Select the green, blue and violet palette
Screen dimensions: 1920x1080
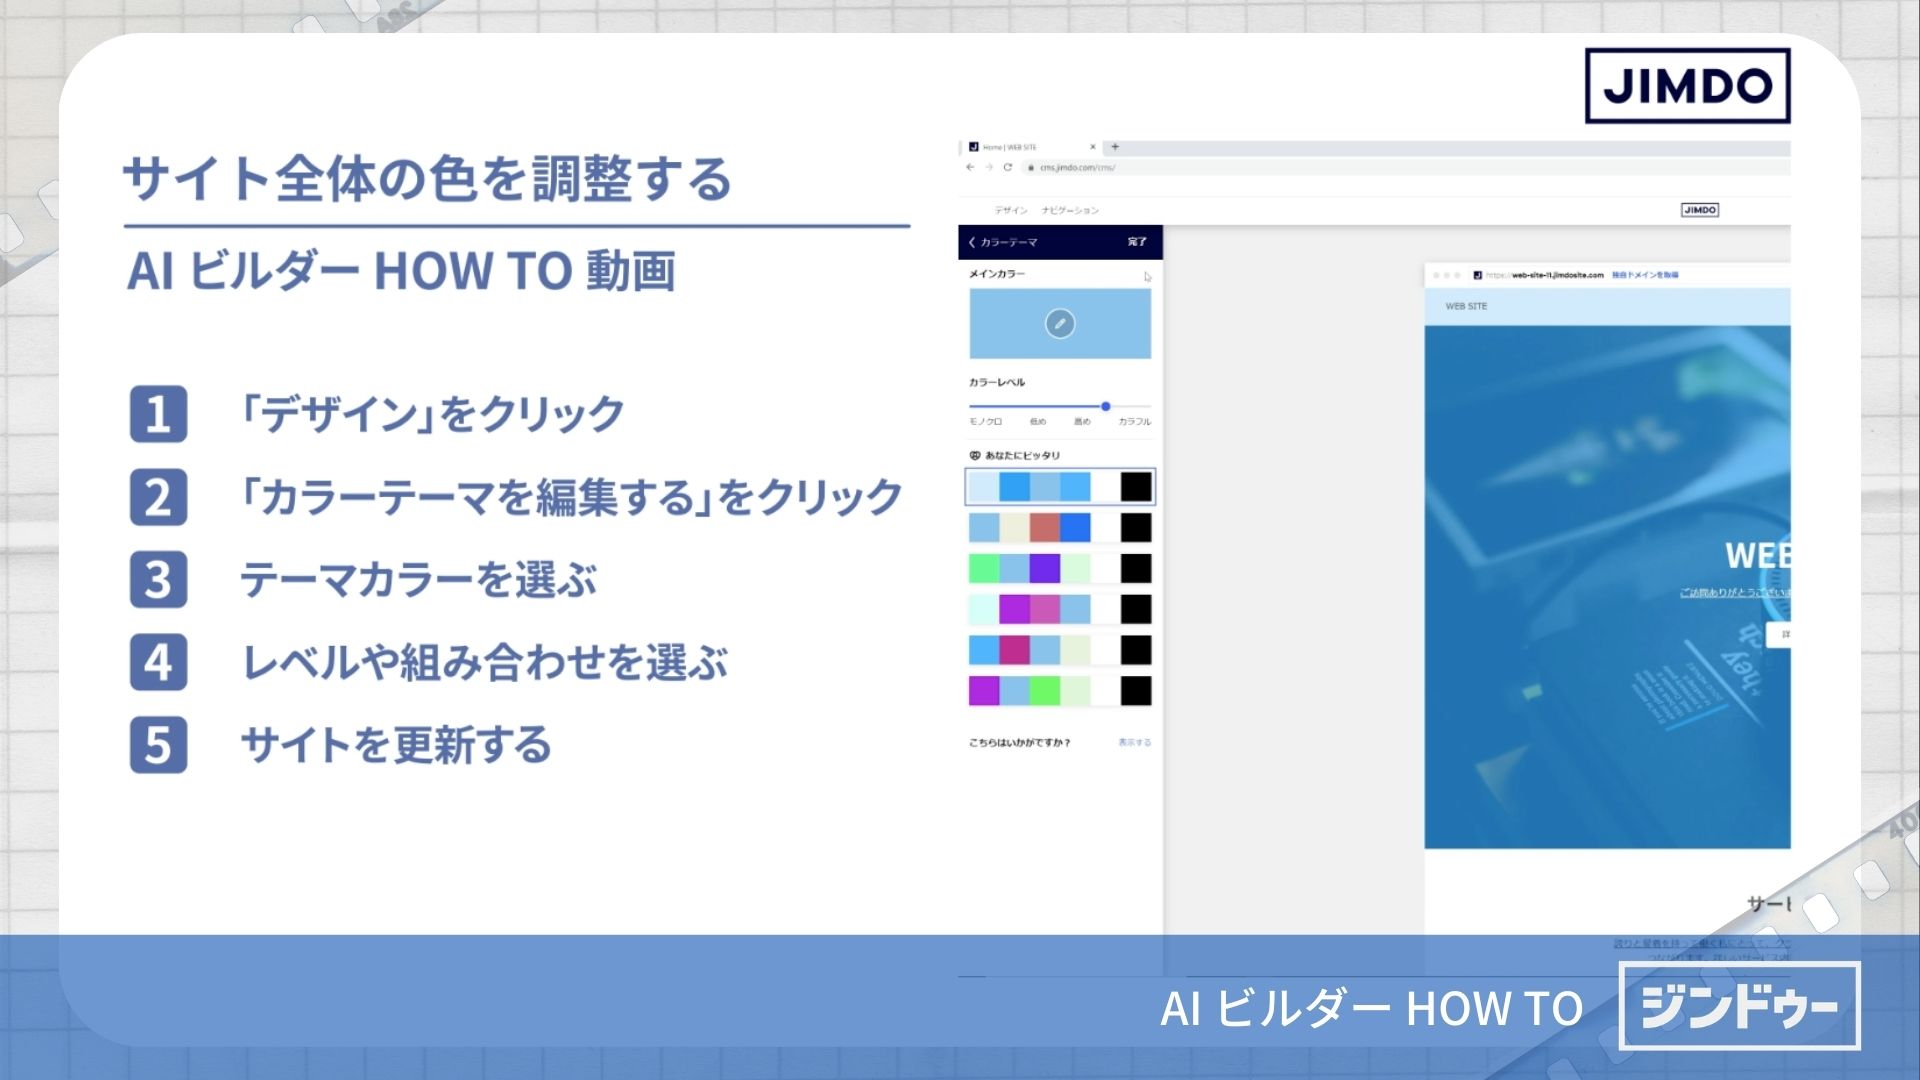(x=1060, y=568)
